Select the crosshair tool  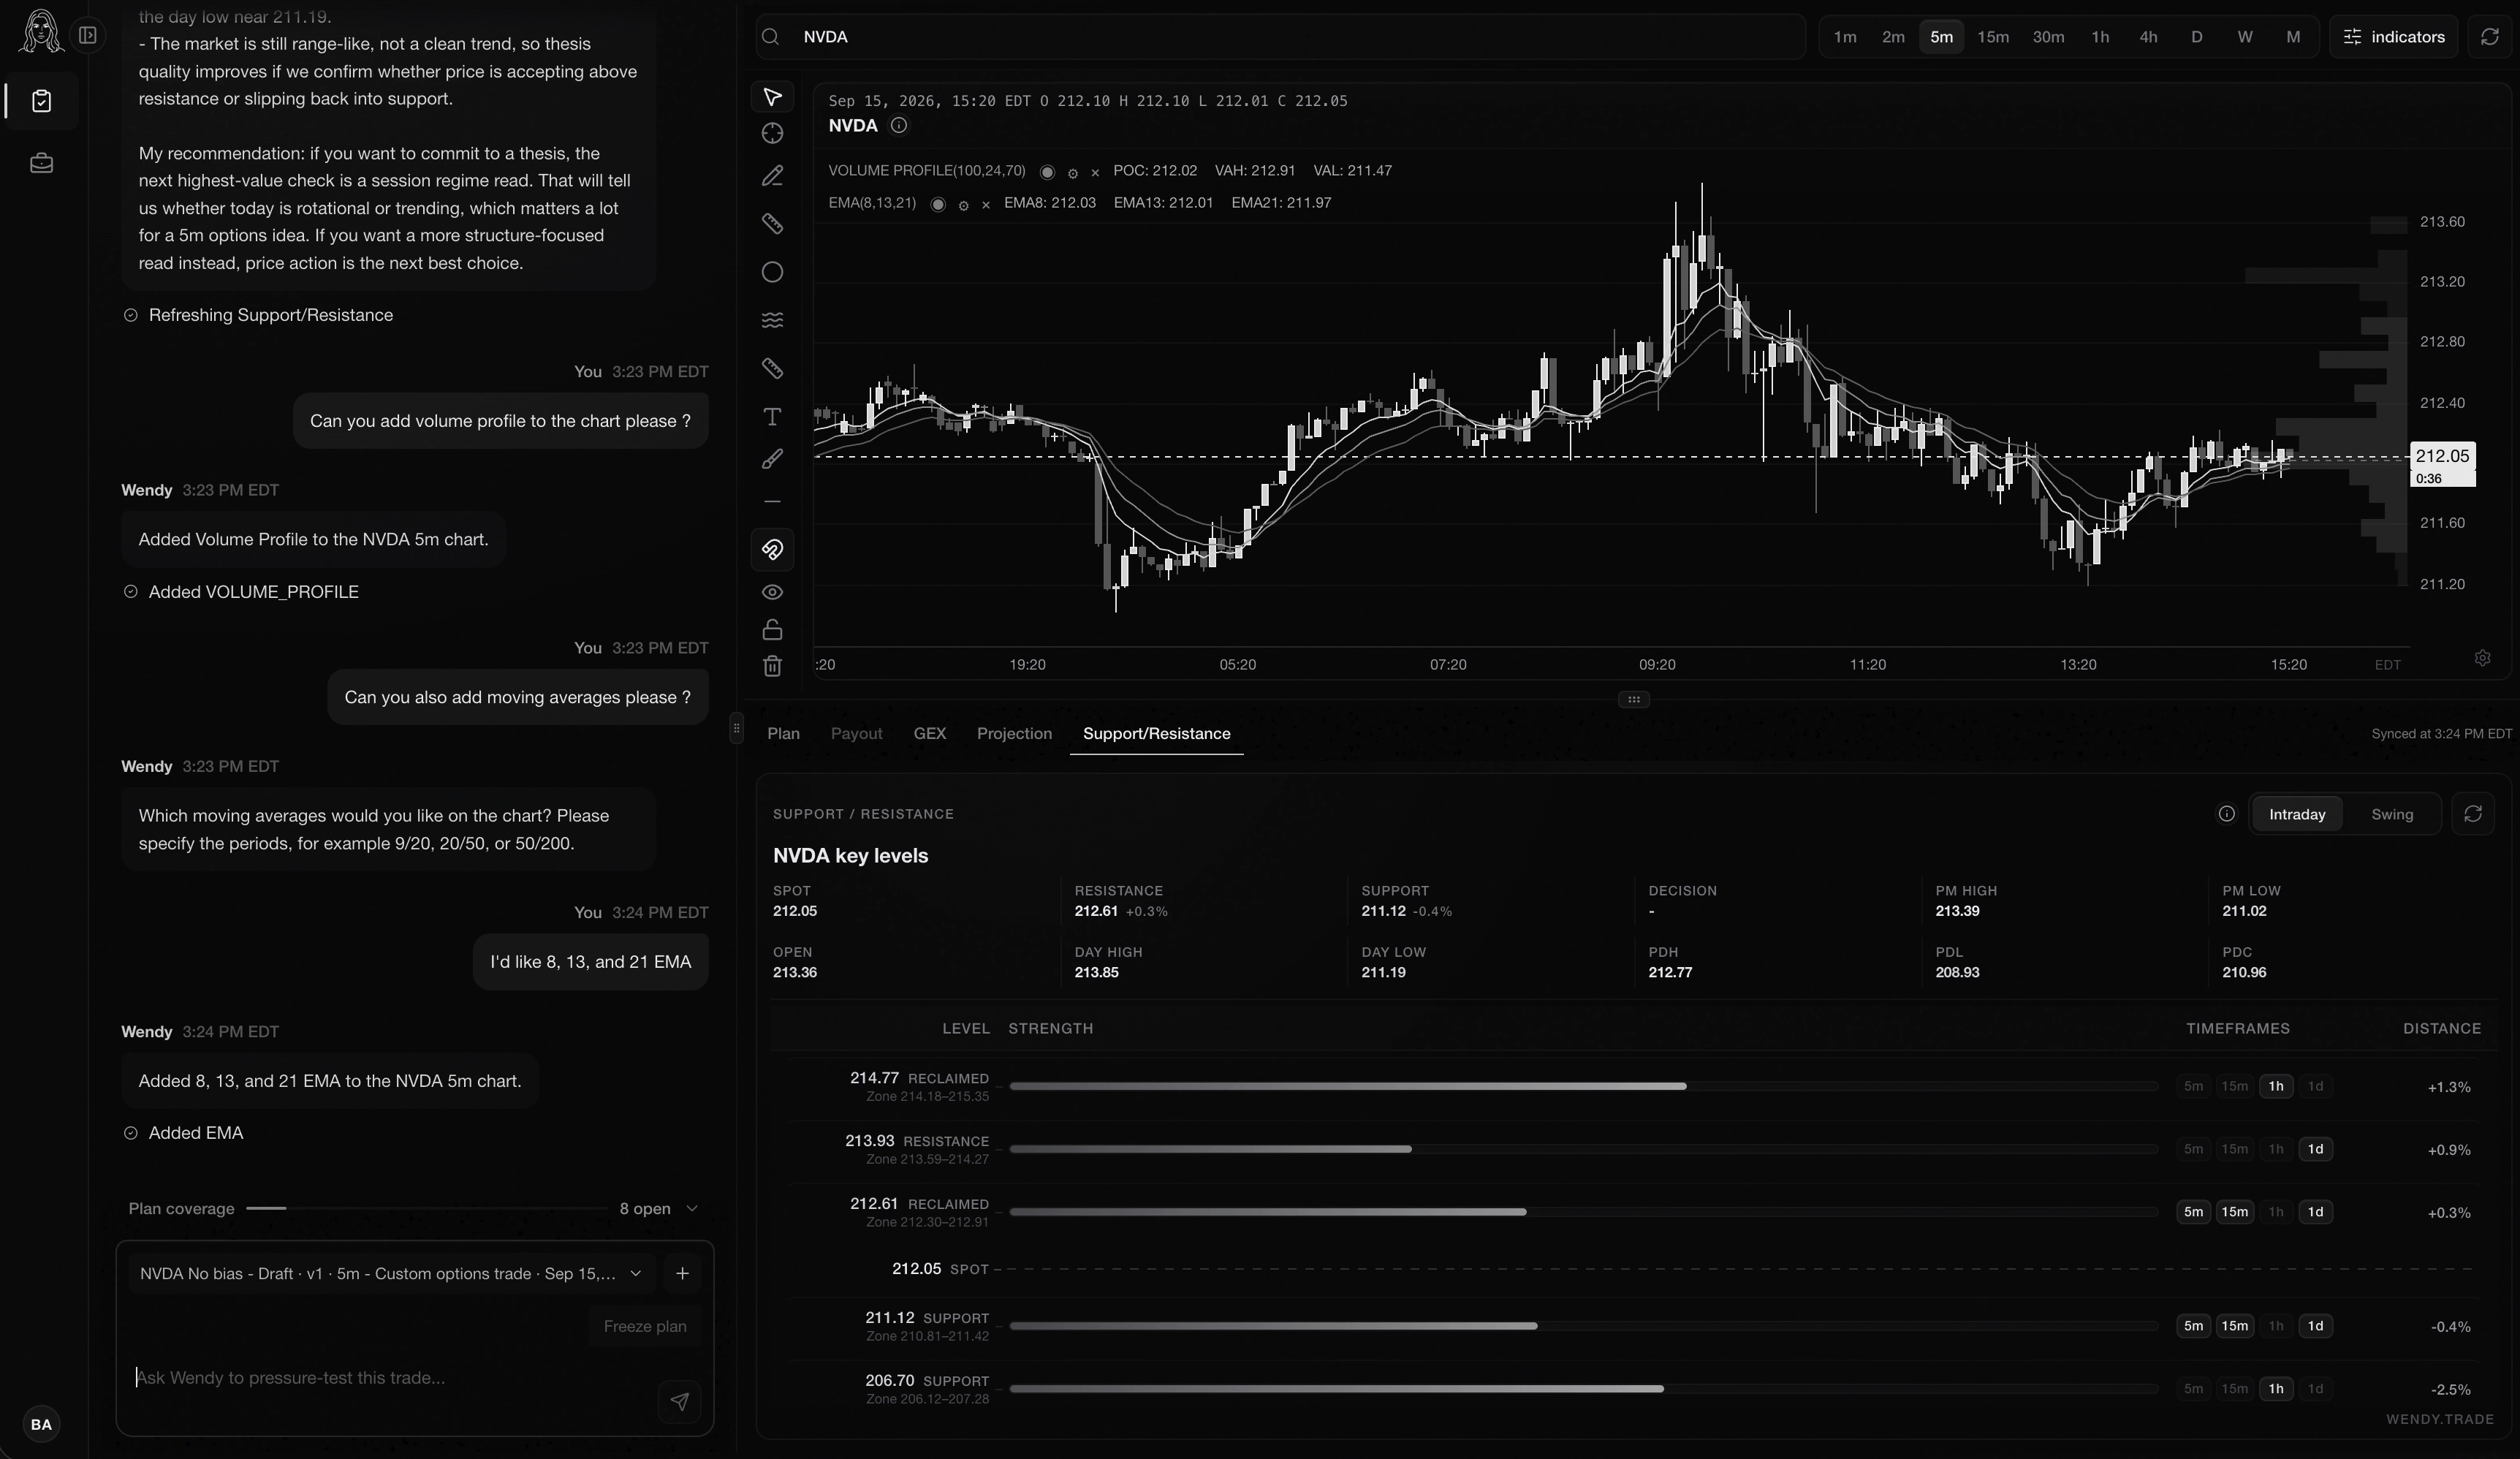tap(772, 133)
